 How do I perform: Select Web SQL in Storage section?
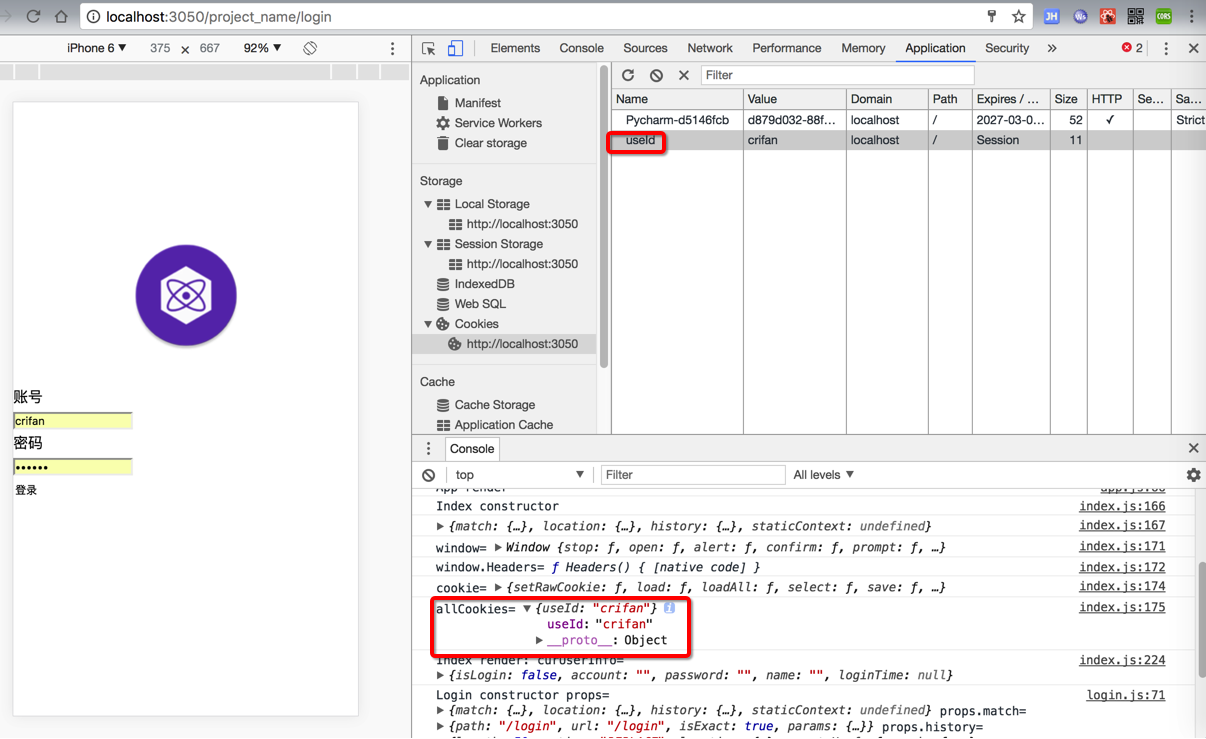479,304
